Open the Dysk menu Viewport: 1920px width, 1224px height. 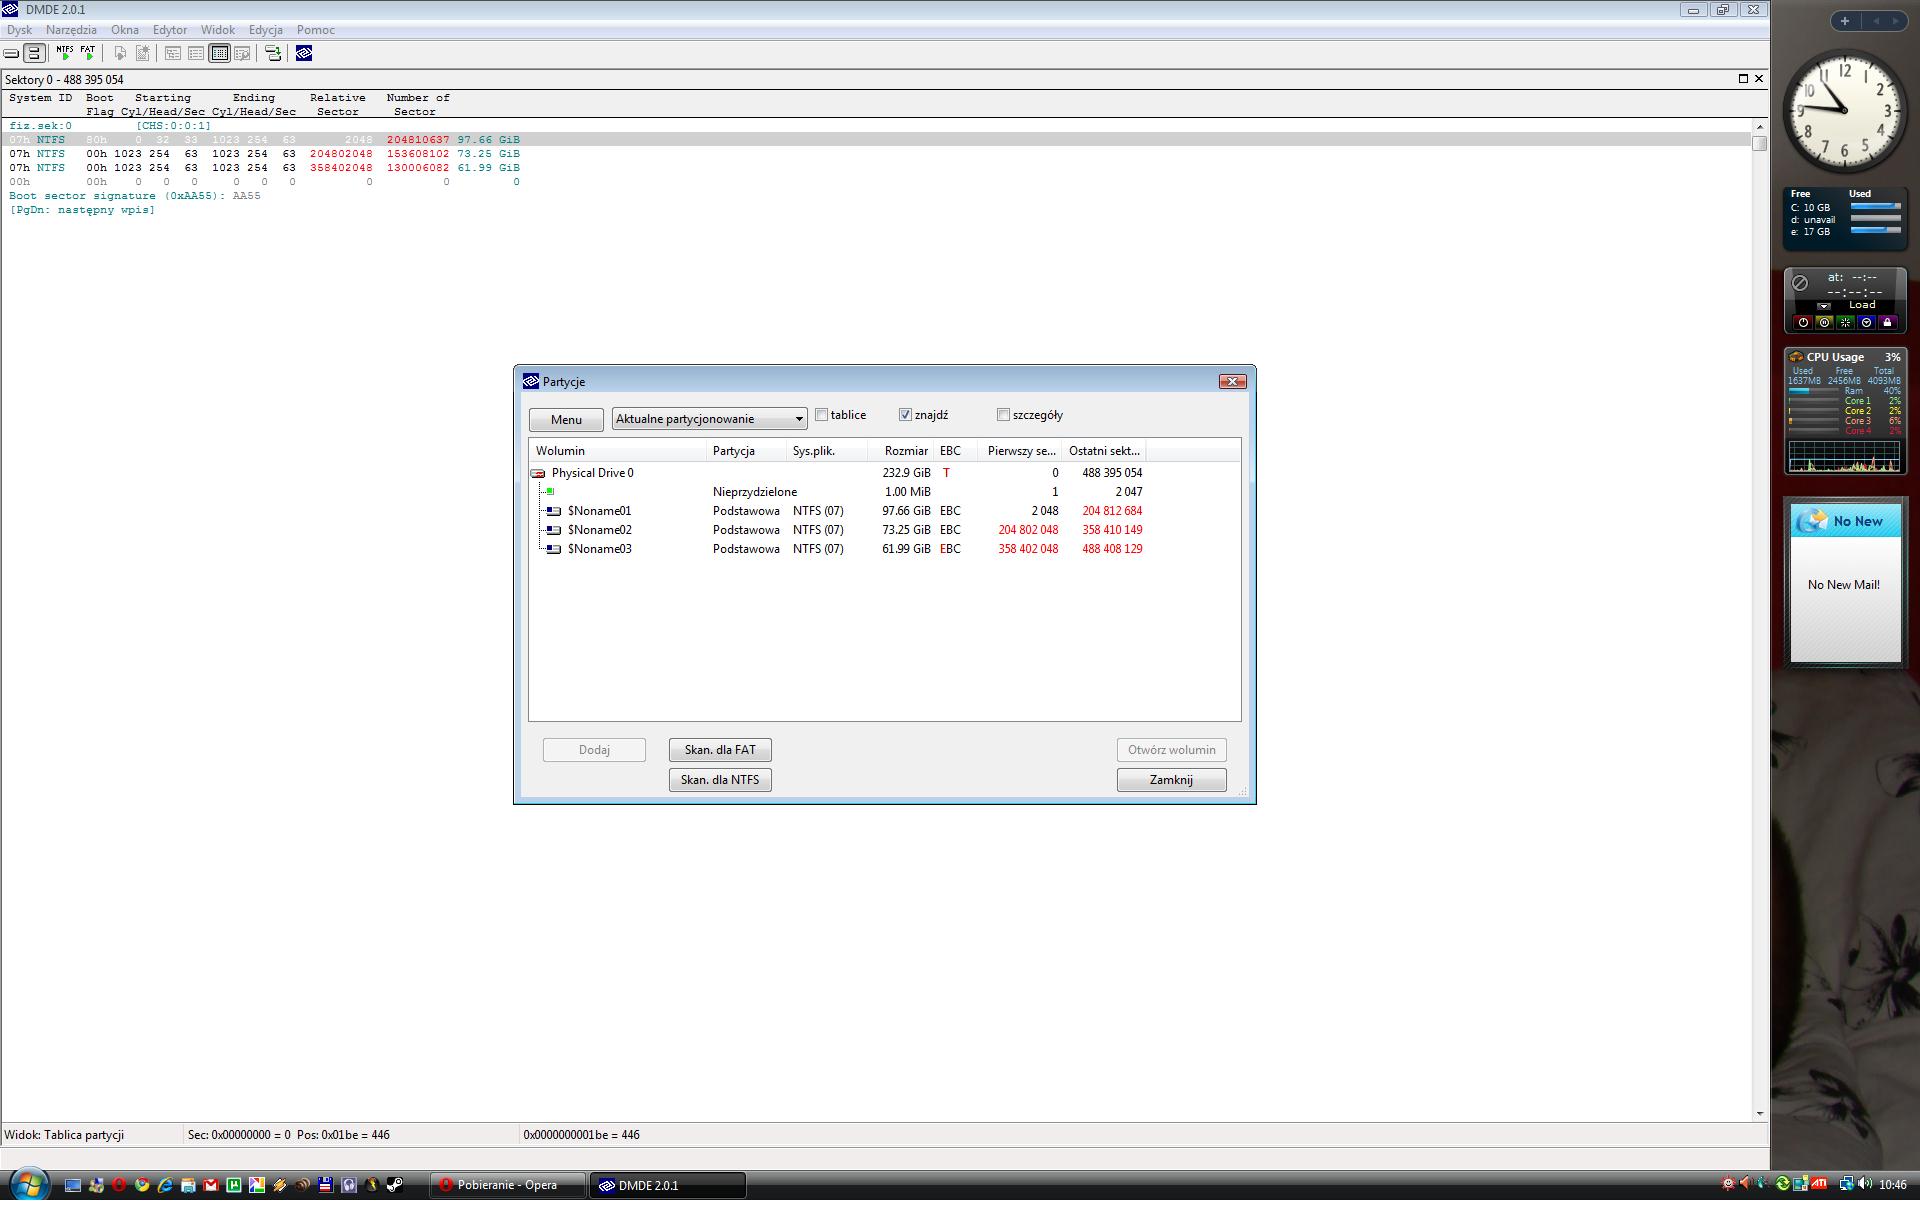coord(19,30)
